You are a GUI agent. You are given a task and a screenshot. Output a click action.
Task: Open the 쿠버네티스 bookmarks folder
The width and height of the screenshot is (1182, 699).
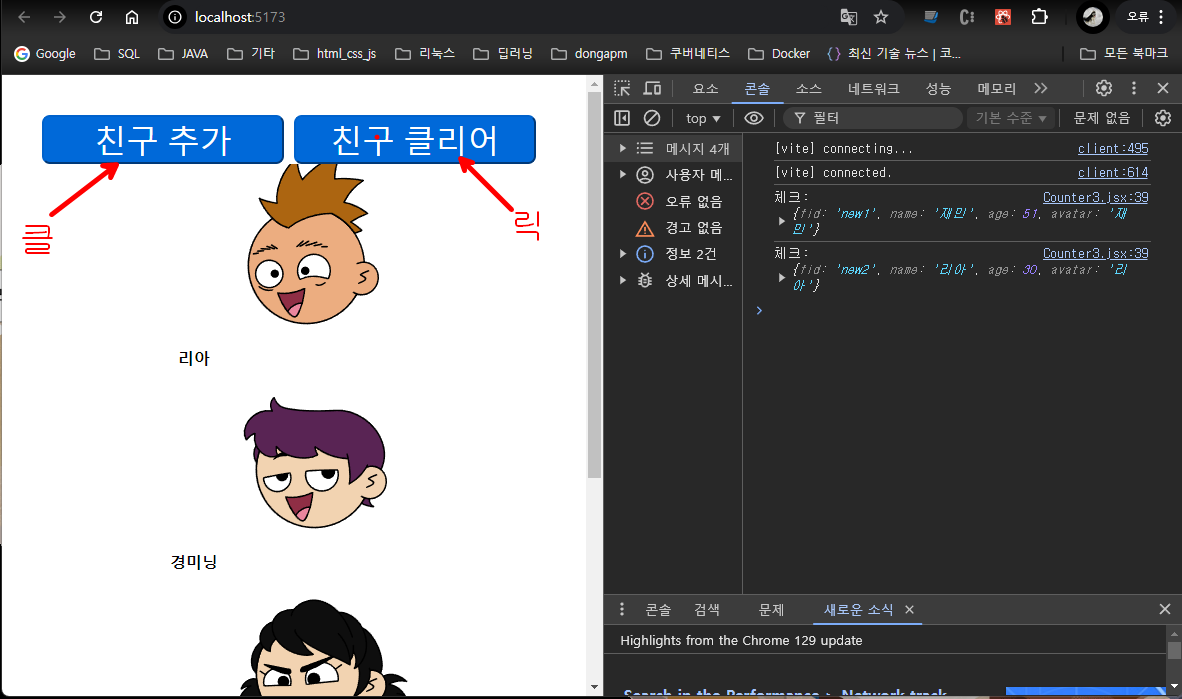pyautogui.click(x=688, y=54)
